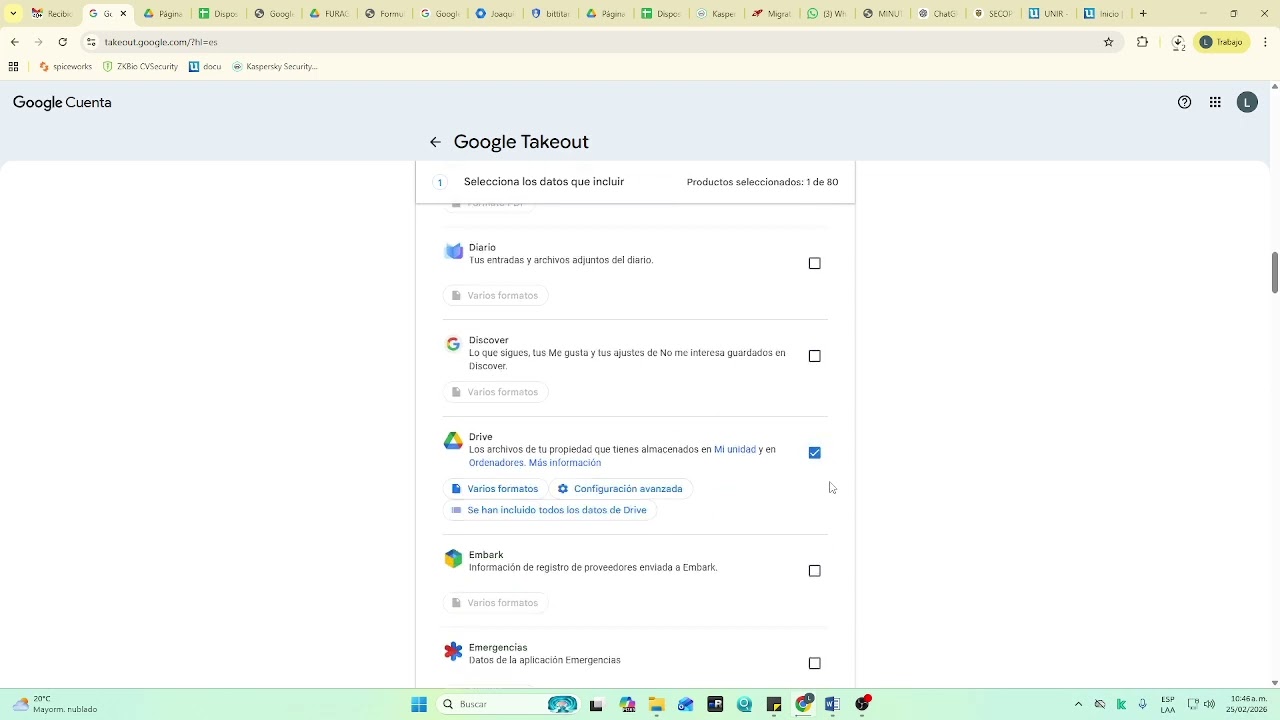This screenshot has width=1280, height=720.
Task: Open the Trabajo profile chip
Action: tap(1222, 42)
